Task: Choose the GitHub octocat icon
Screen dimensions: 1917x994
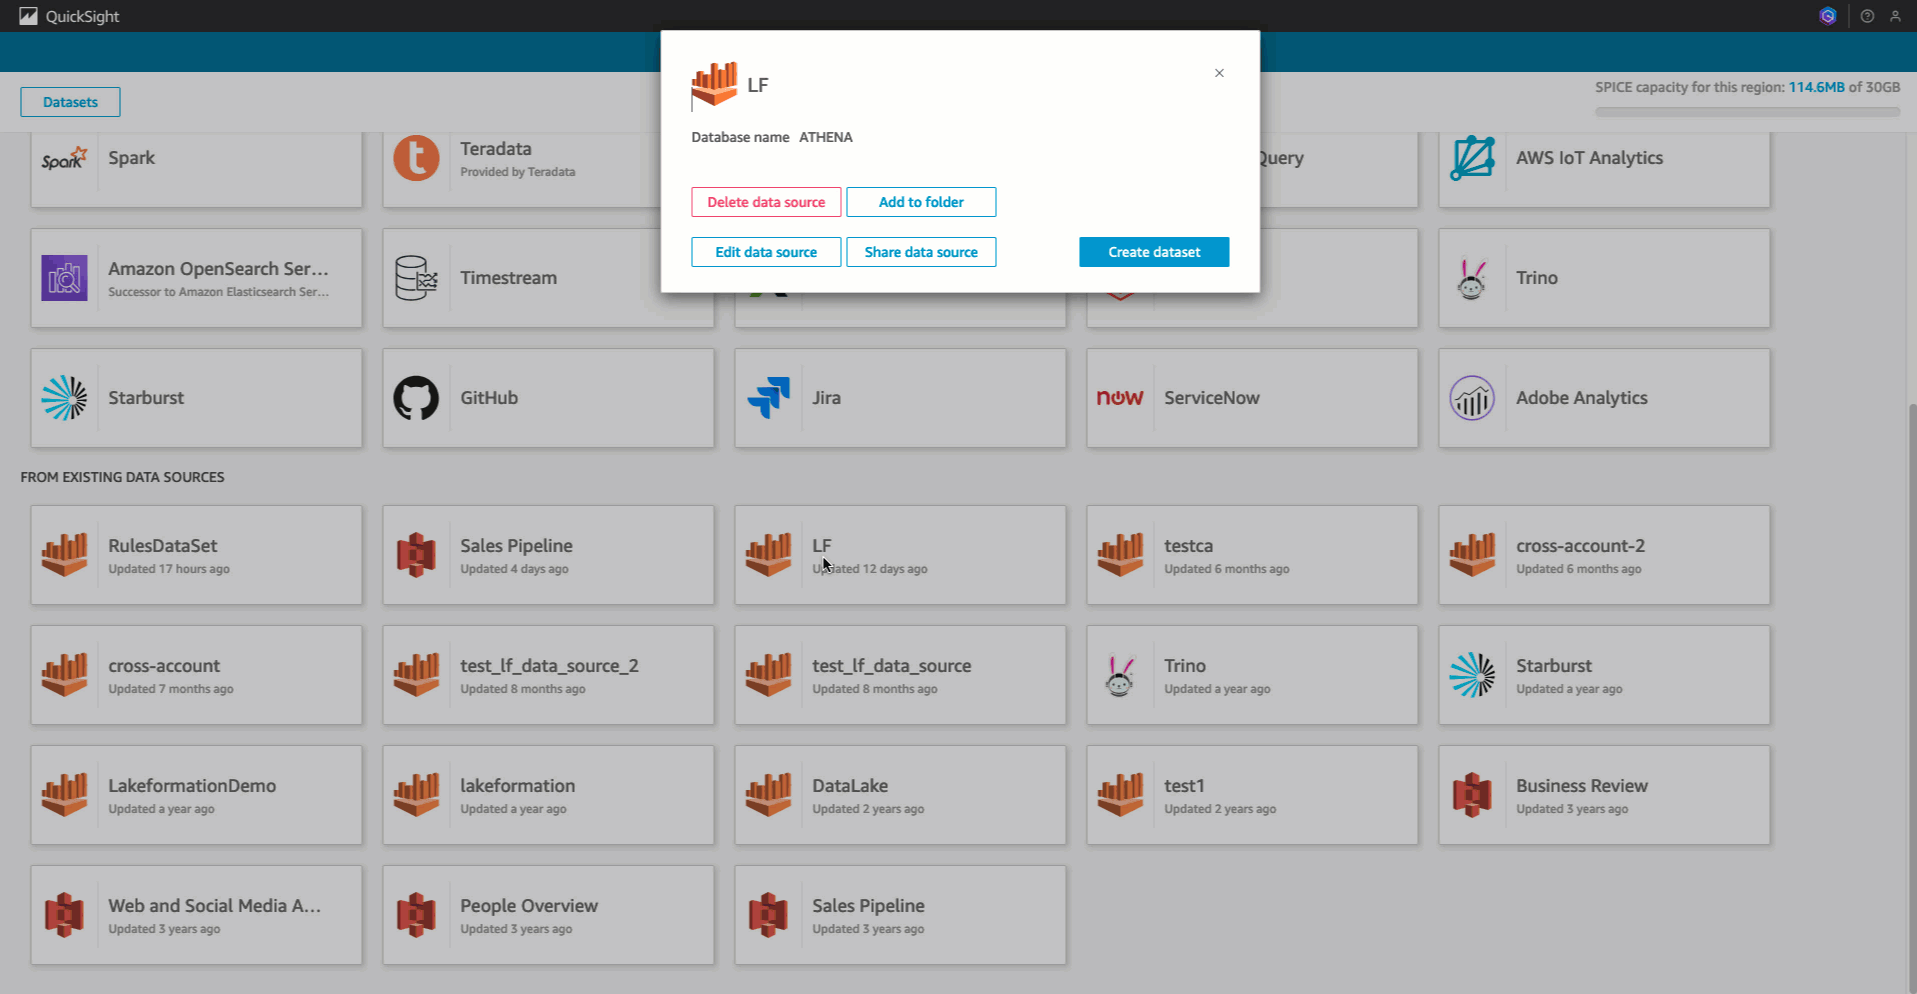Action: pos(416,398)
